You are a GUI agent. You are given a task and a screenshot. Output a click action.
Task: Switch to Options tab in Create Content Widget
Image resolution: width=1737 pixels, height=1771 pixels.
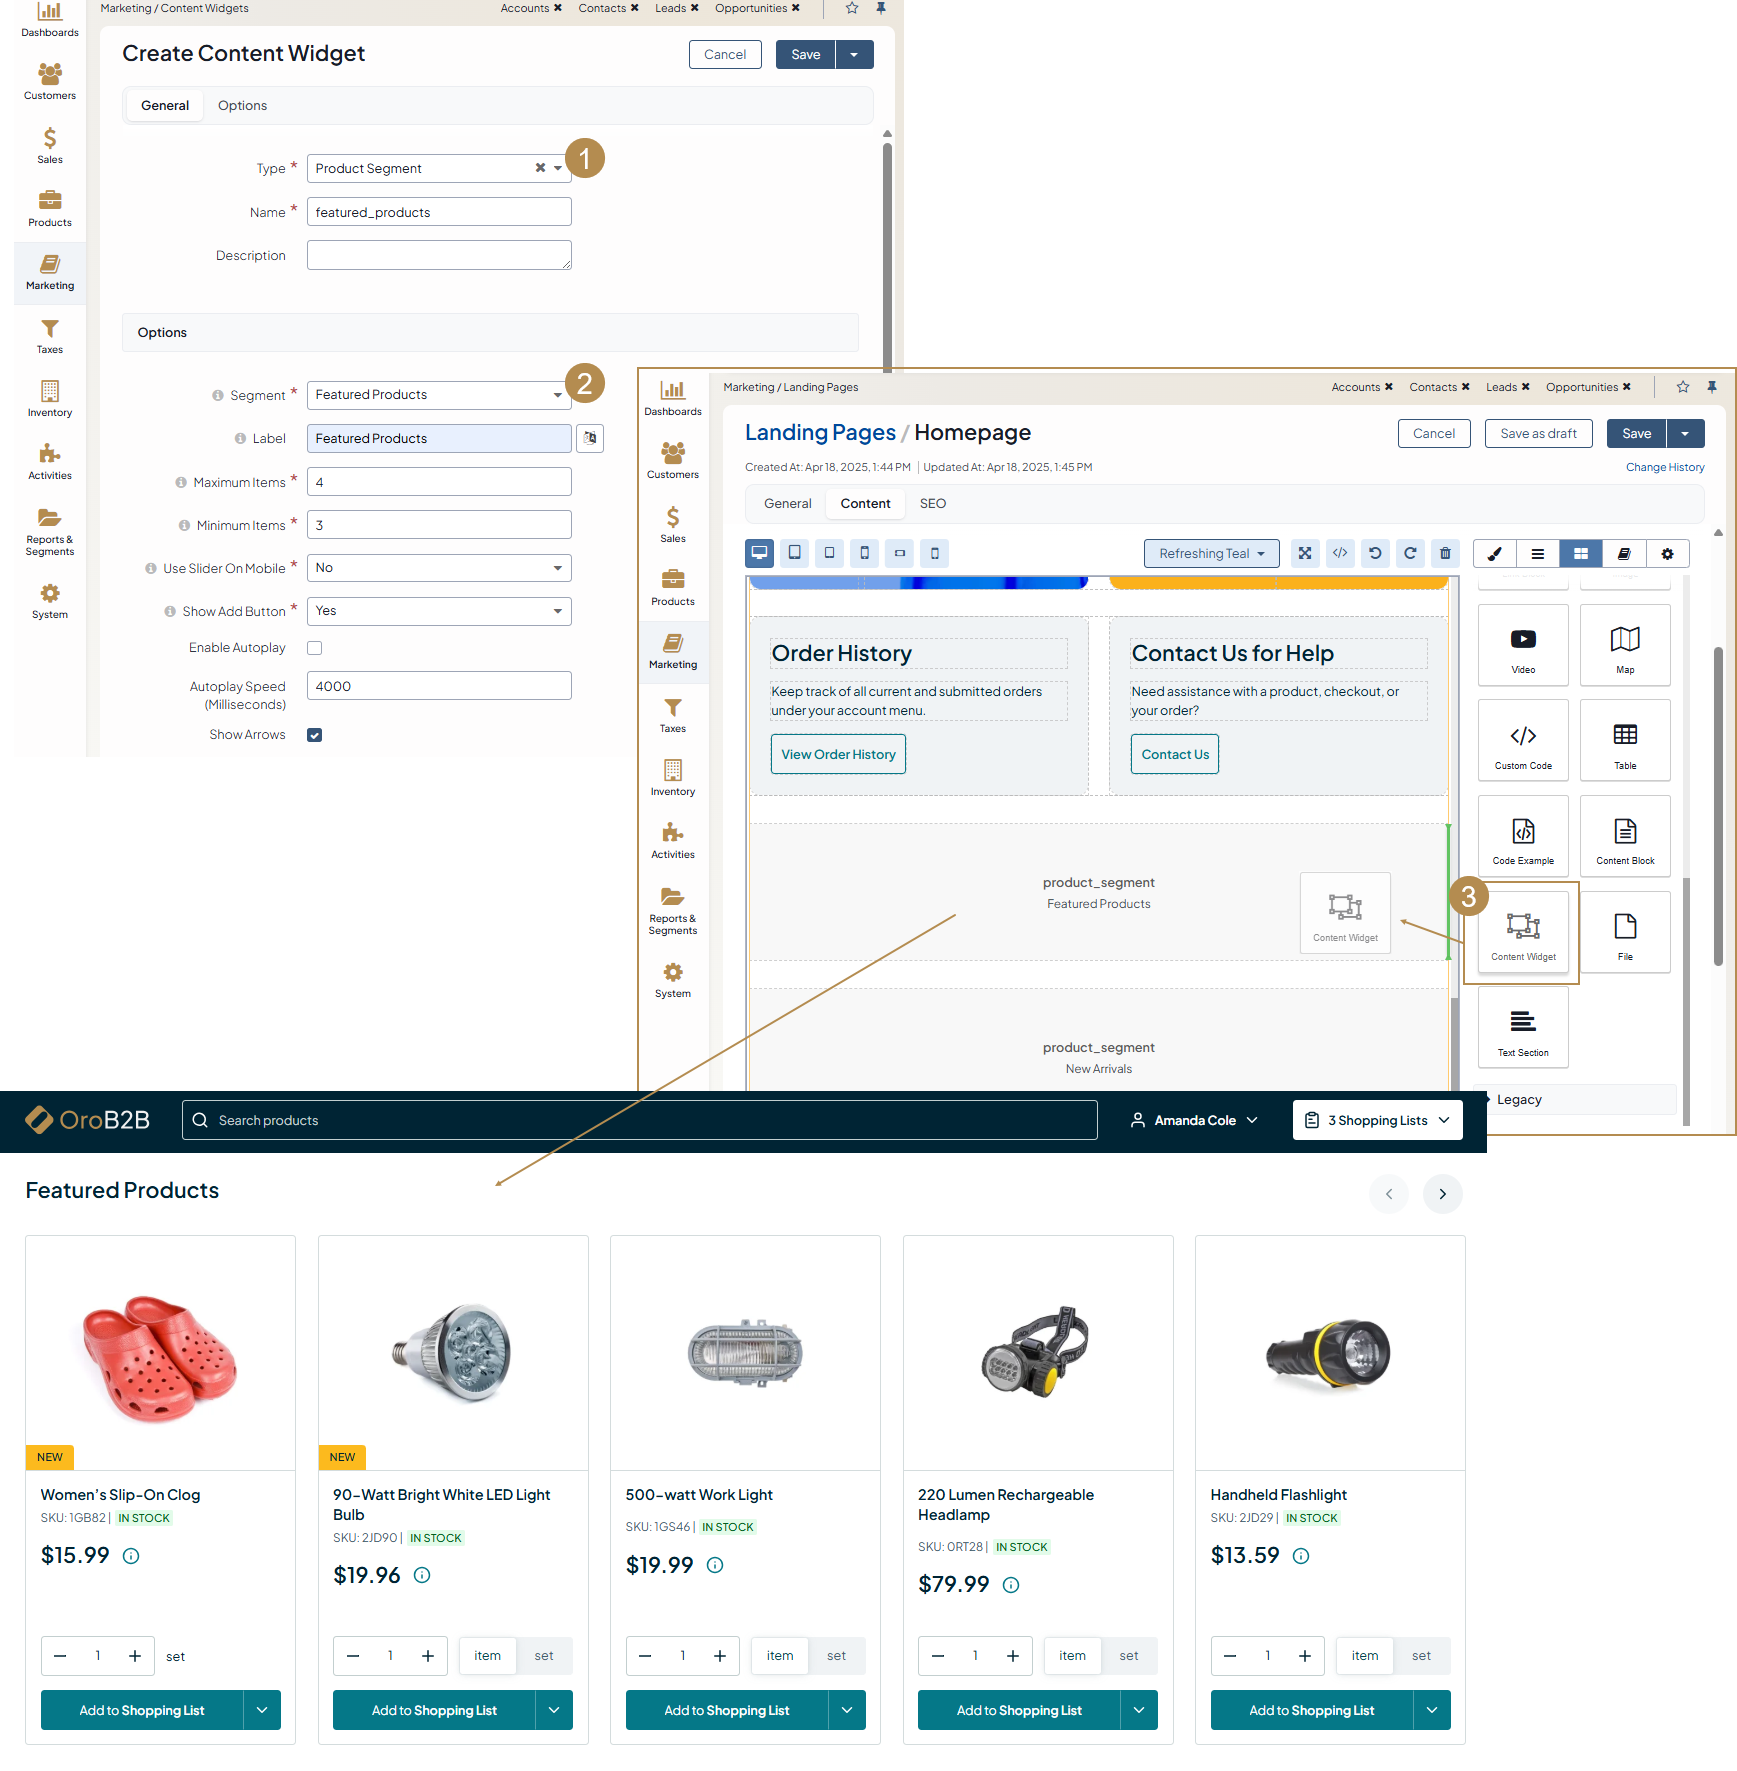coord(242,106)
